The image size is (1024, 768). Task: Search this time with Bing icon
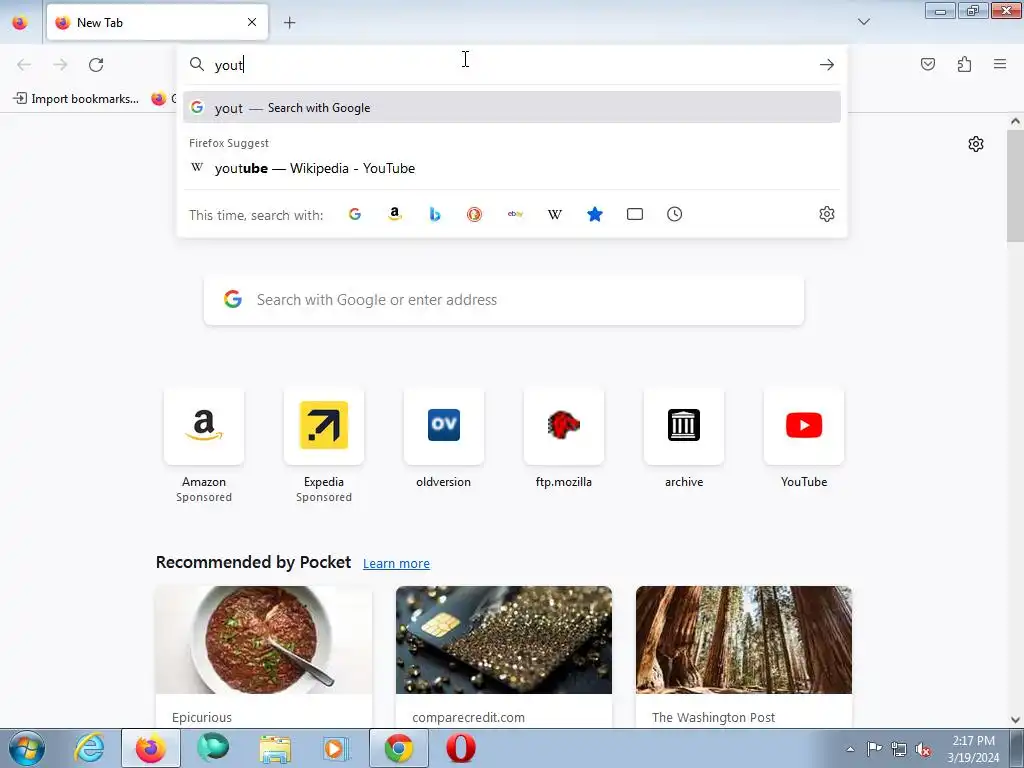coord(434,214)
